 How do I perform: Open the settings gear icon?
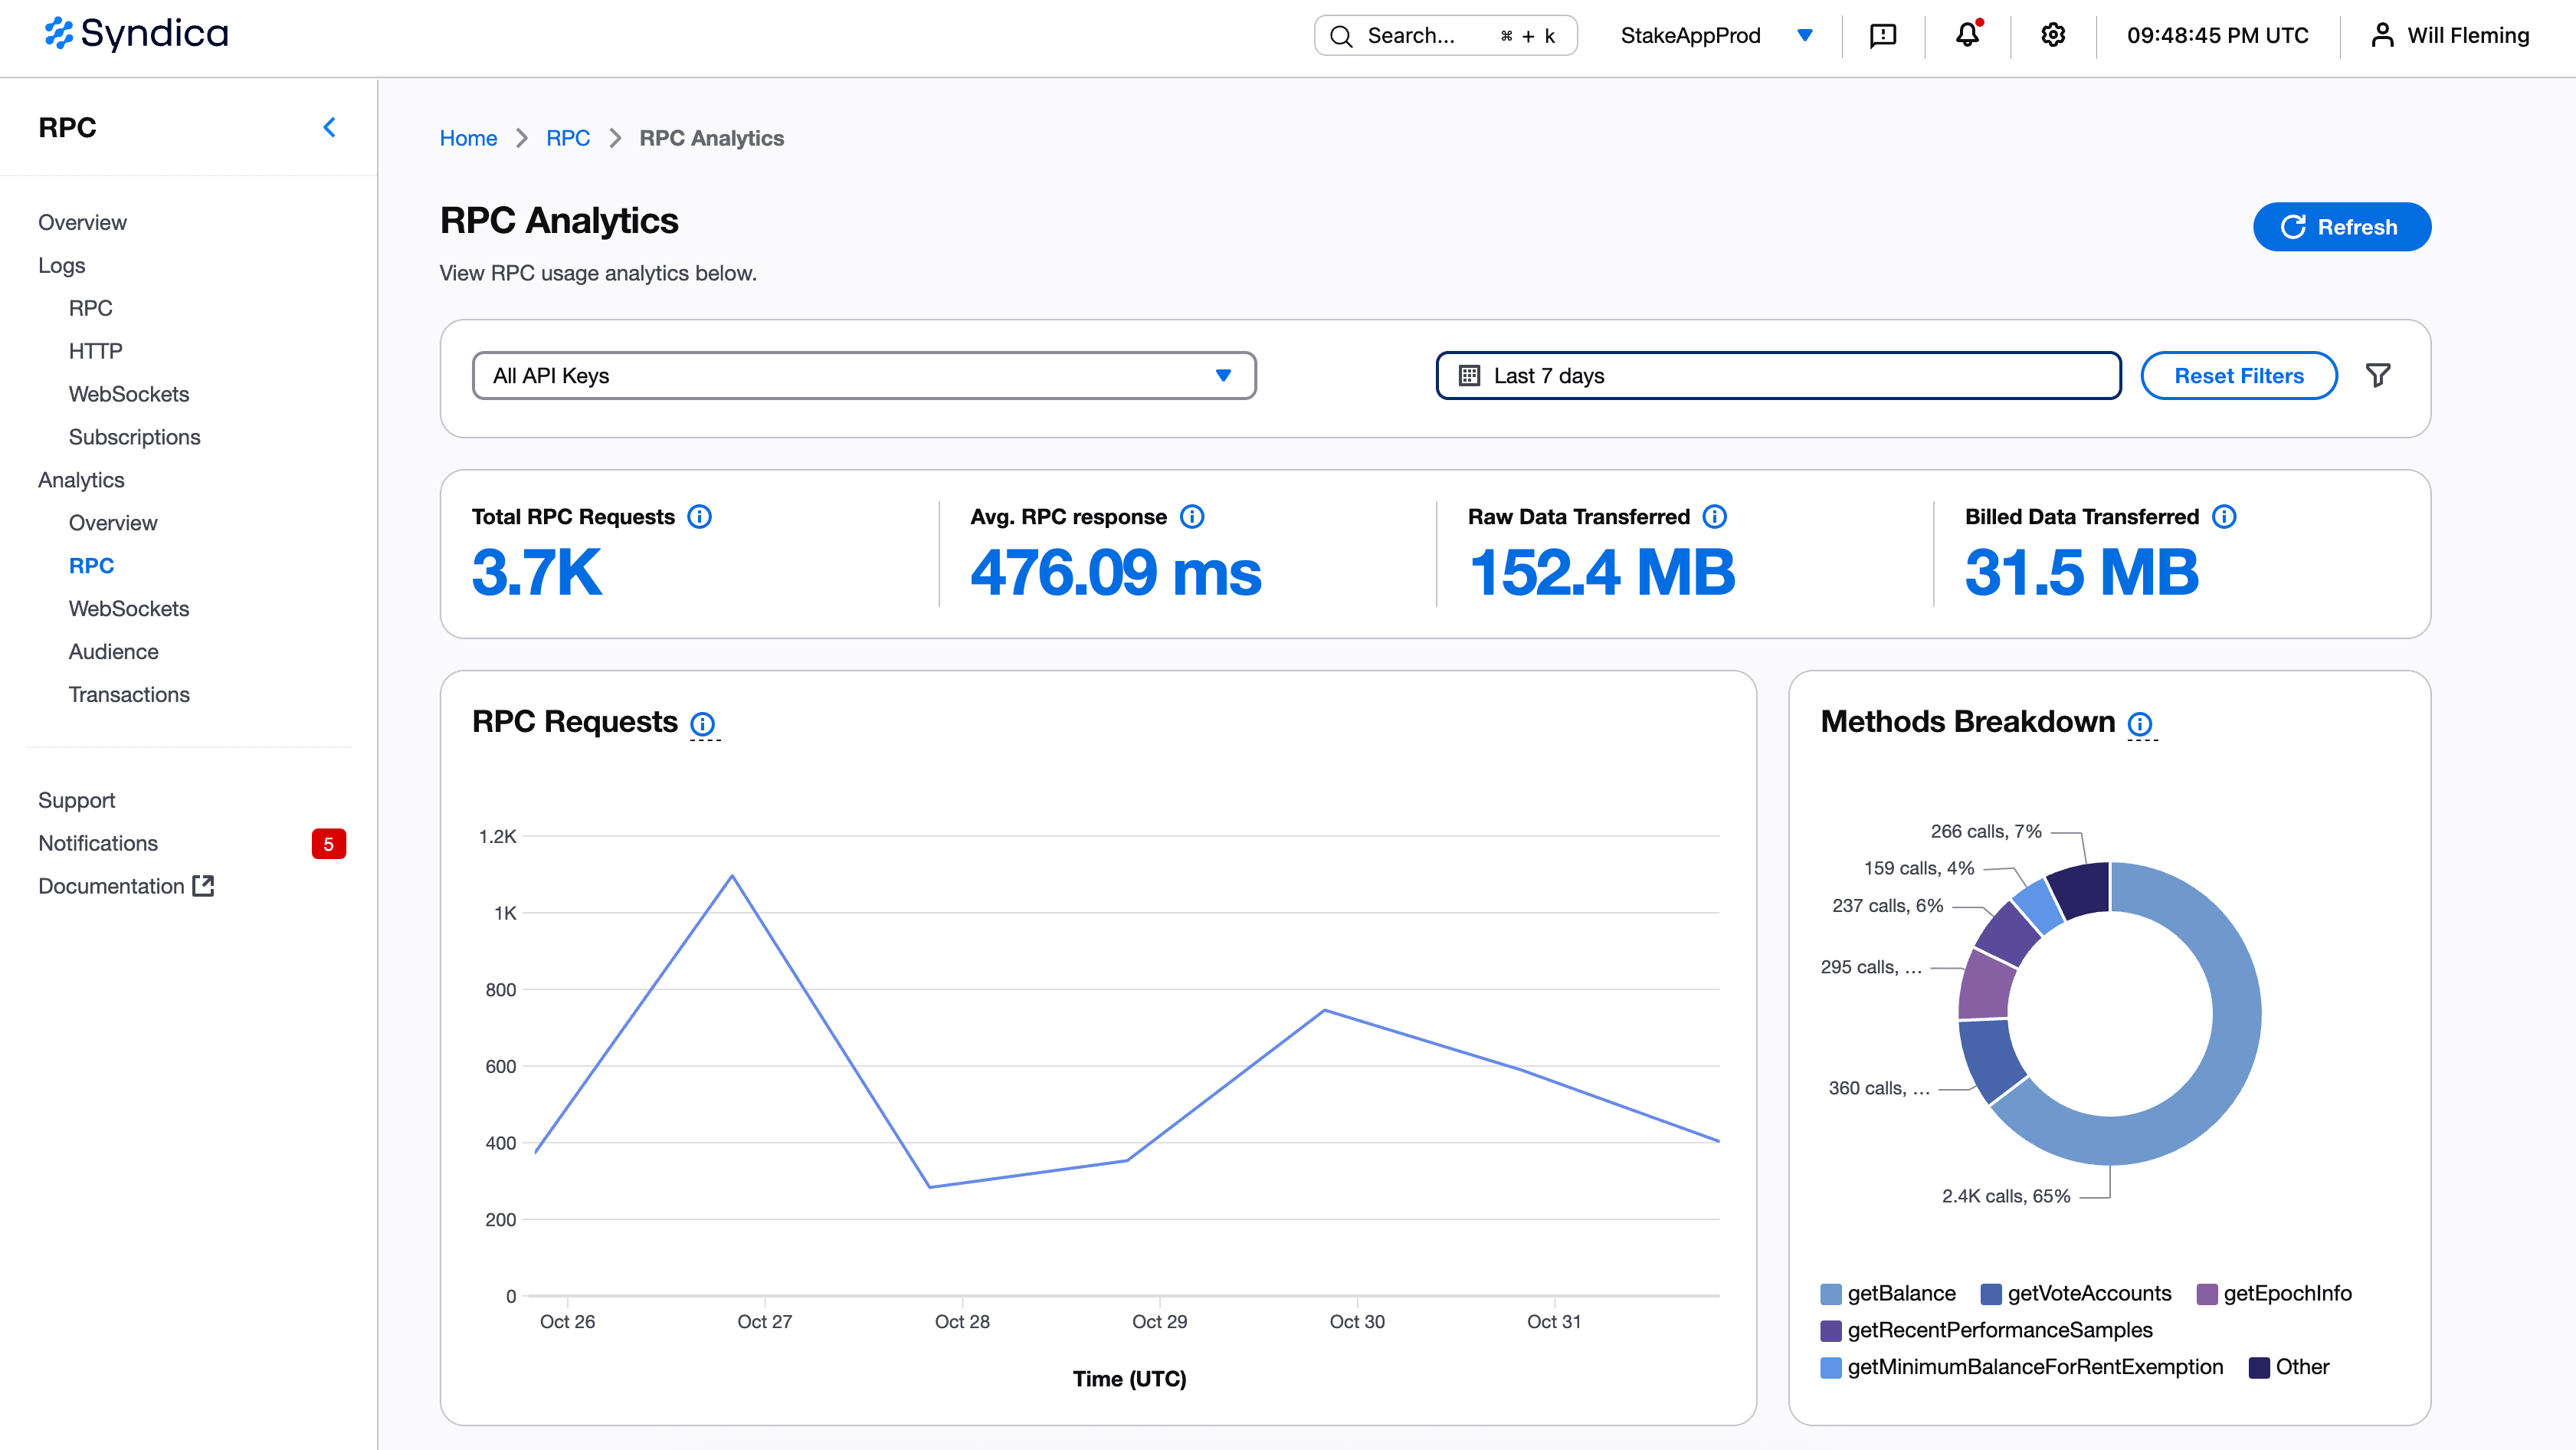coord(2053,35)
